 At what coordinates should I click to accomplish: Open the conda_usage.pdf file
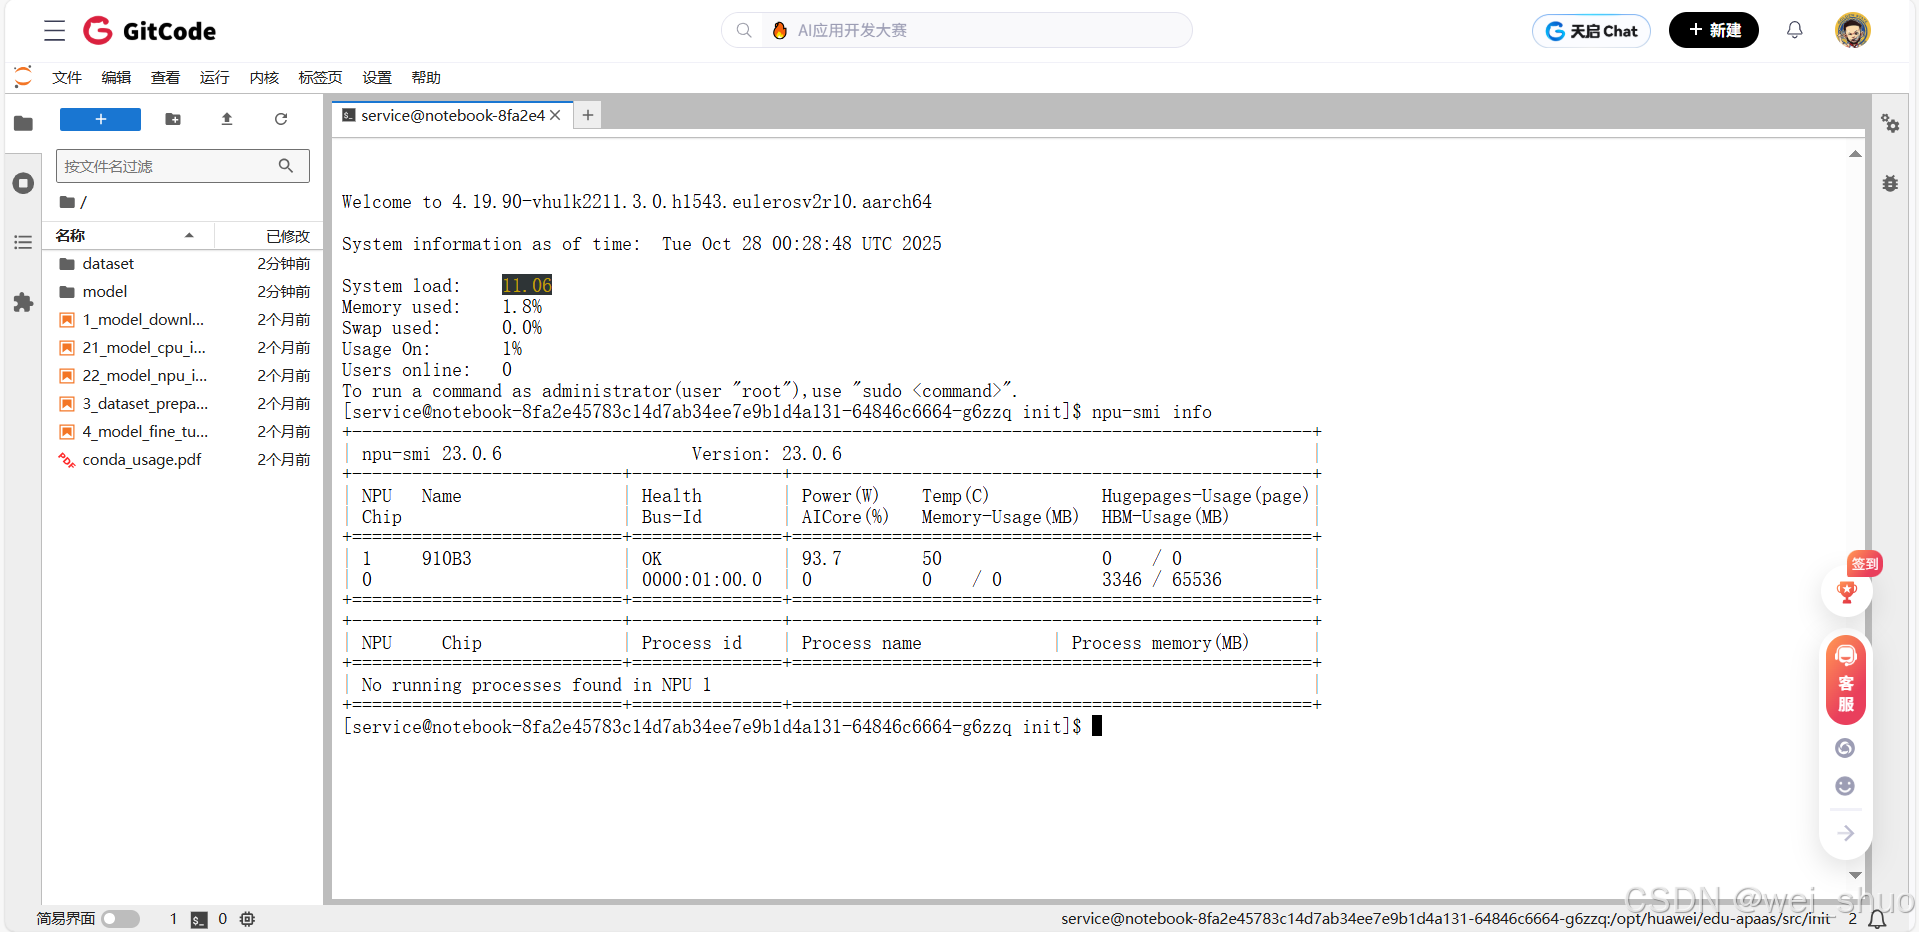184,460
